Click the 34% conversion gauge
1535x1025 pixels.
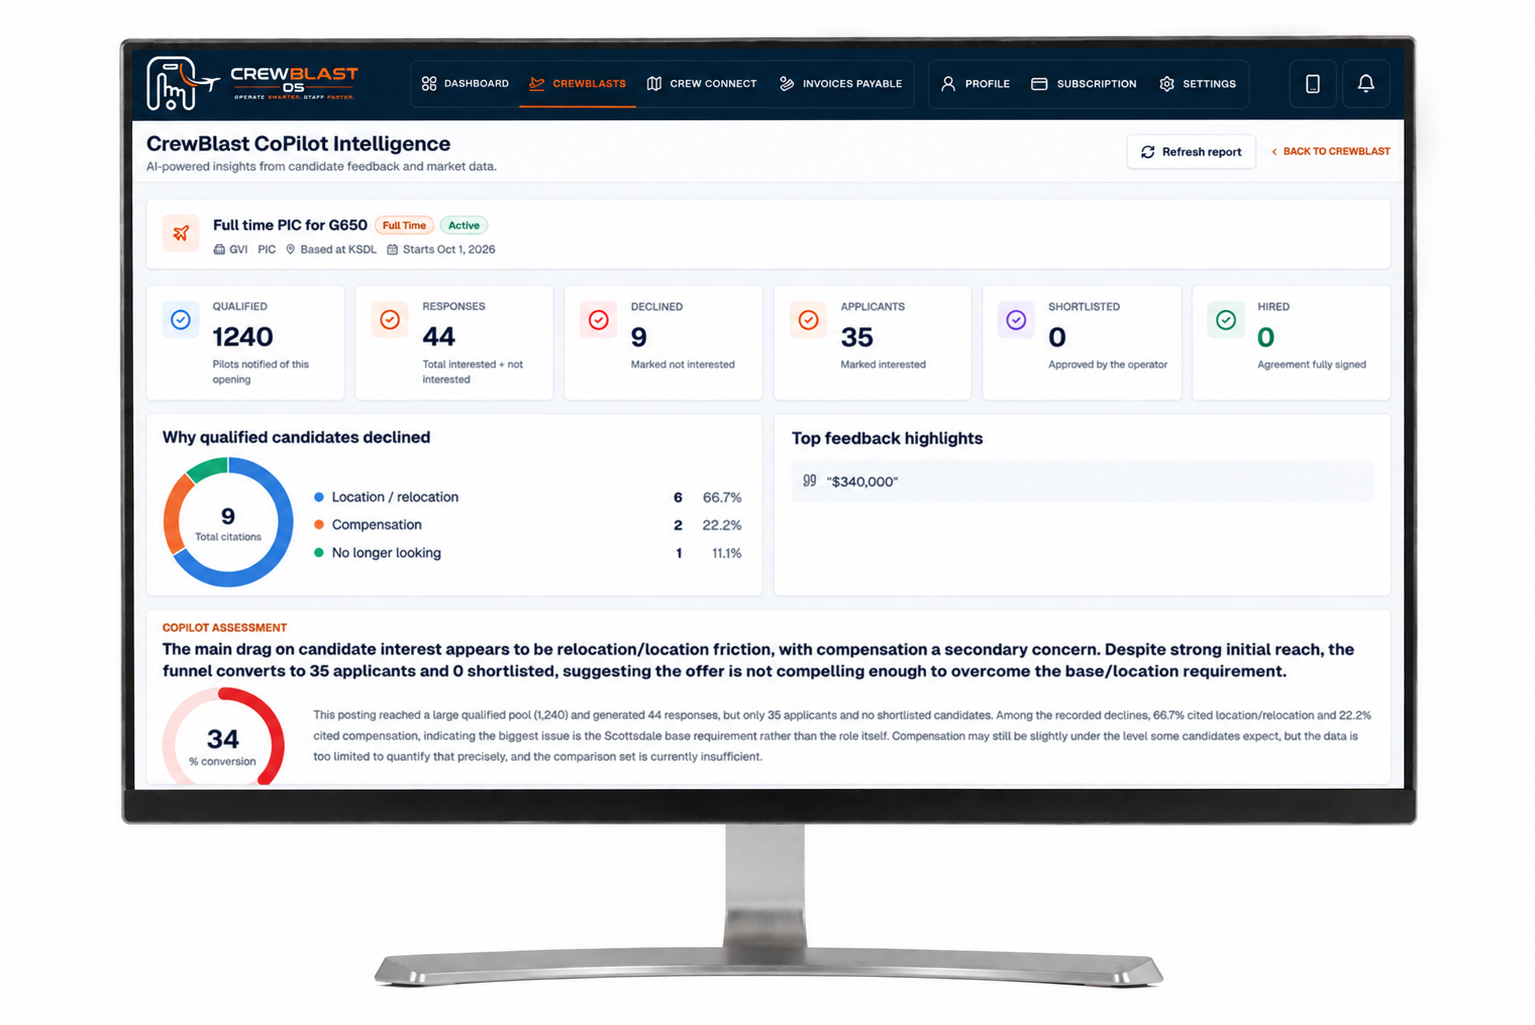pos(224,738)
